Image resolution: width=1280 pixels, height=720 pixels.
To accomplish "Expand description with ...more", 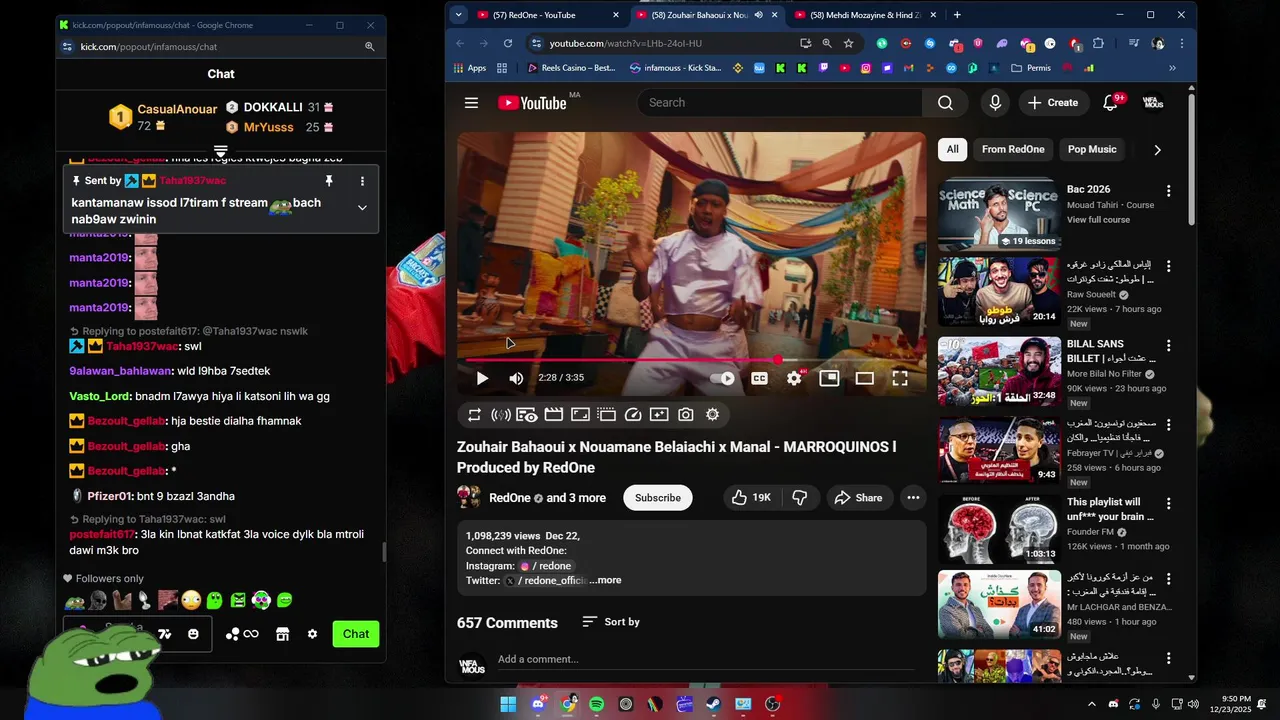I will 605,580.
